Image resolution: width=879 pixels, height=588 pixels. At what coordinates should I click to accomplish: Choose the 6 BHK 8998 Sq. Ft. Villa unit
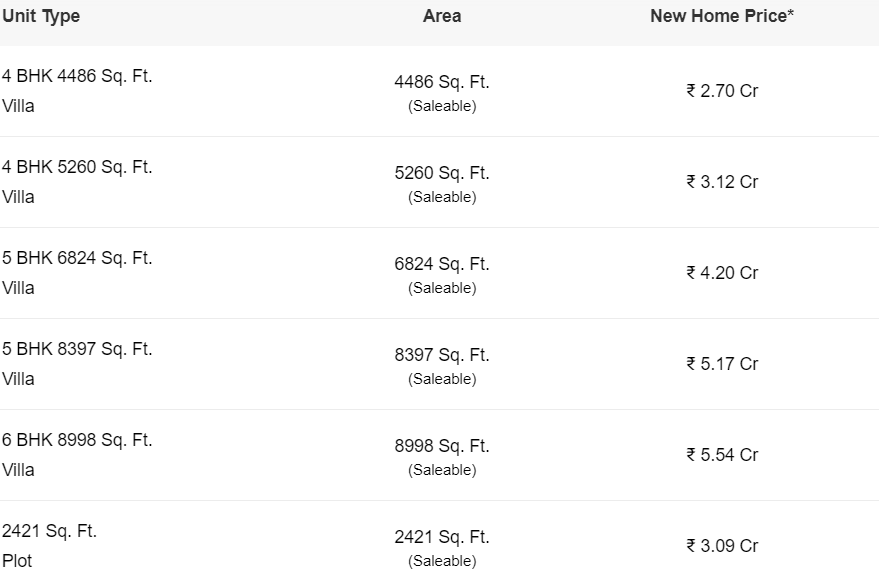tap(77, 455)
